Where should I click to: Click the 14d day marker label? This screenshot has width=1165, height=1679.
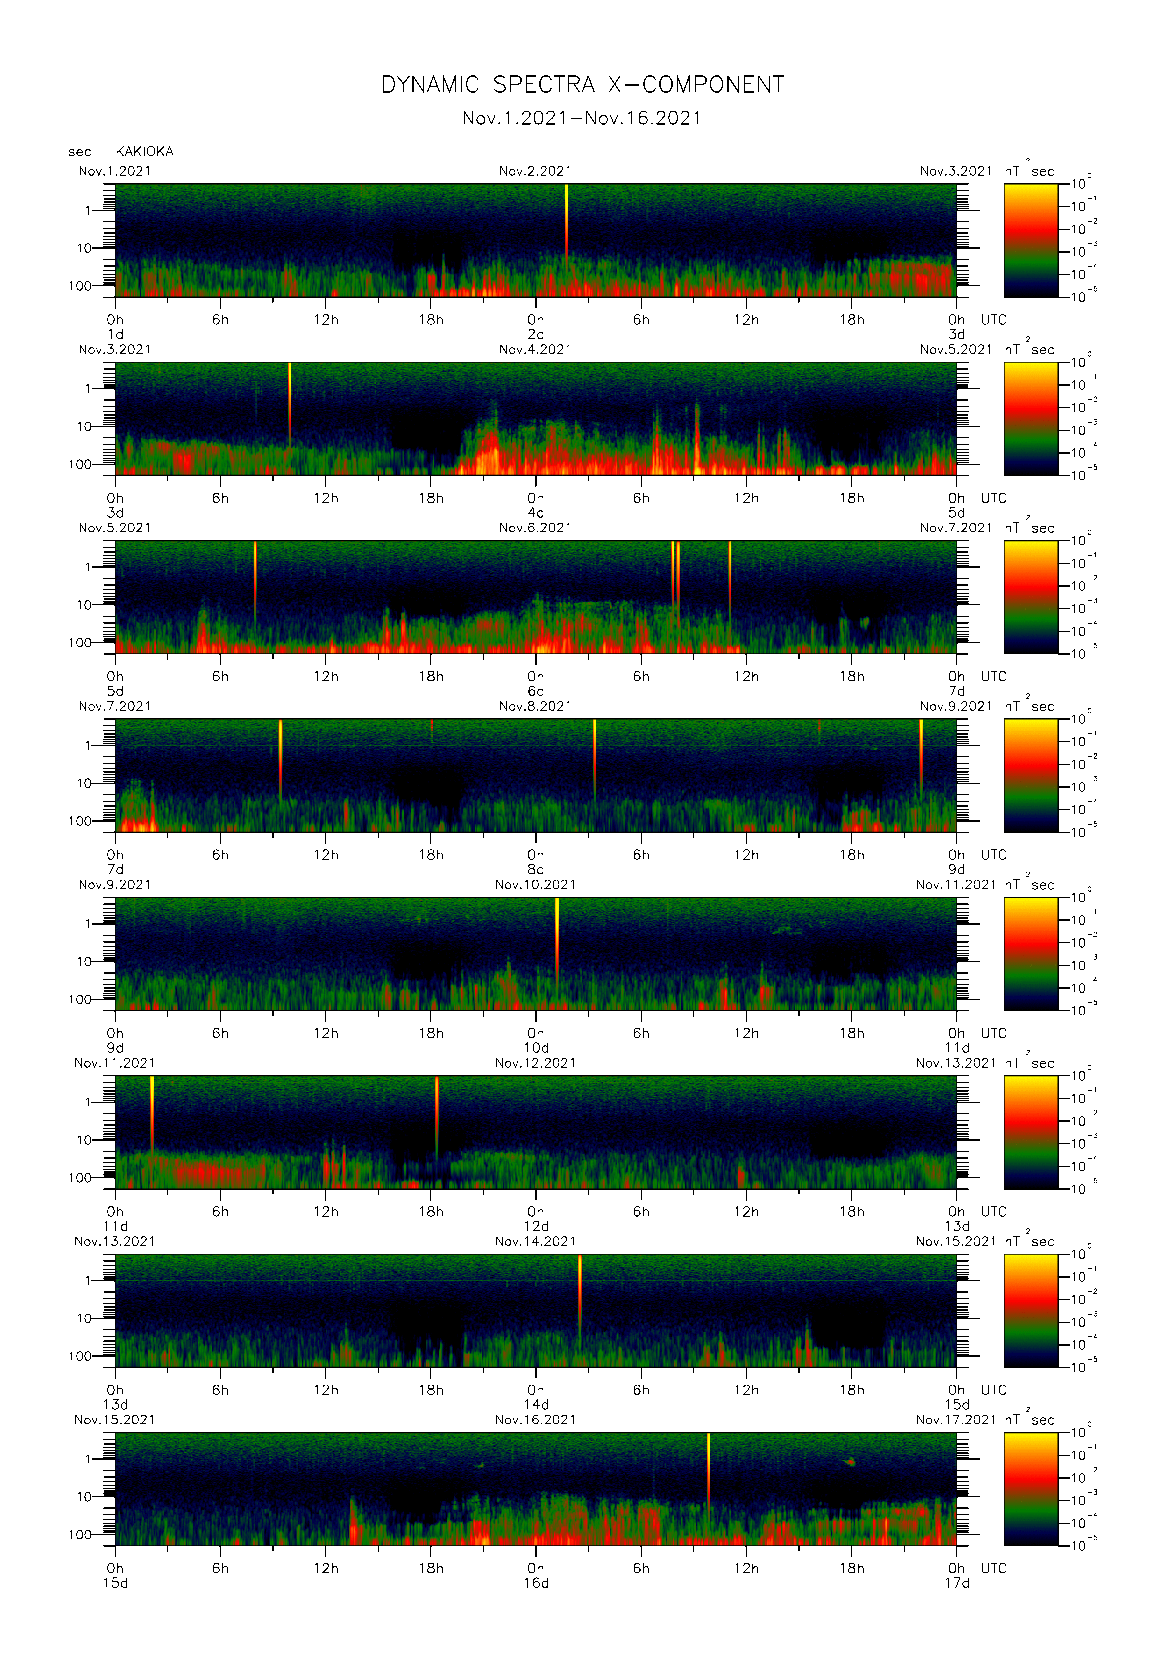click(x=536, y=1405)
